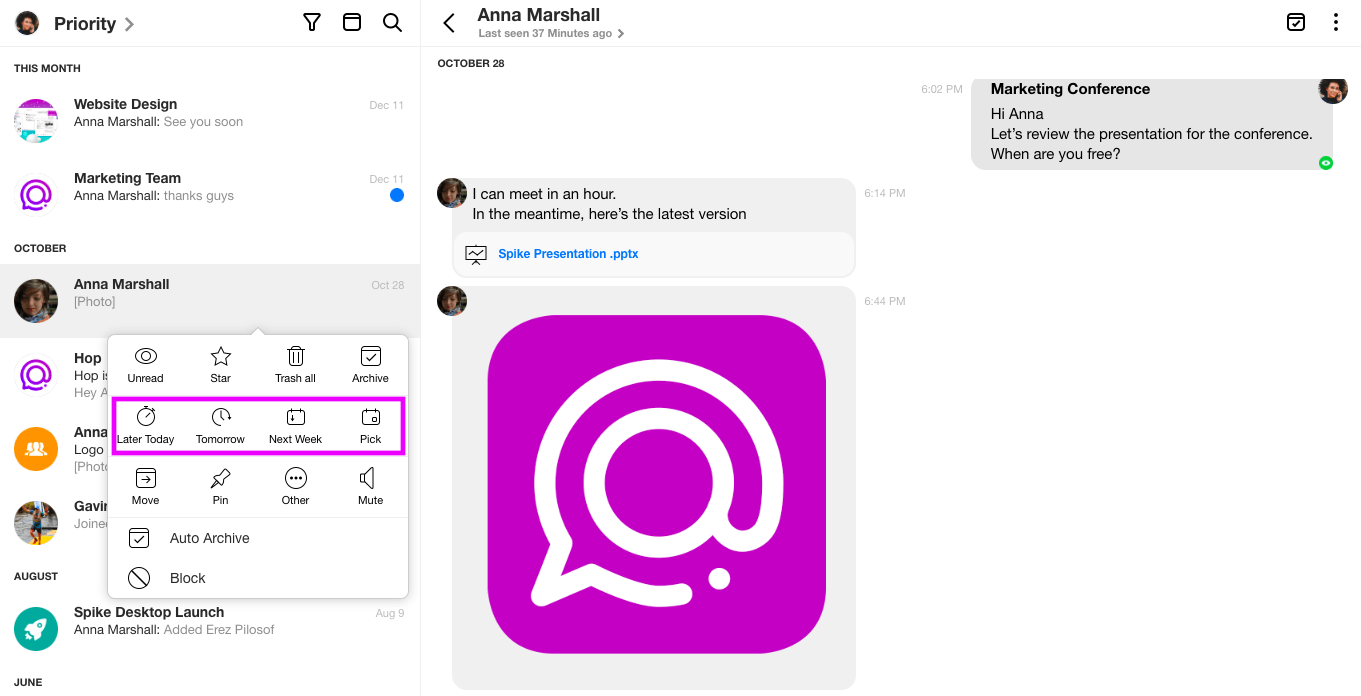This screenshot has width=1361, height=696.
Task: Click the profile avatar next to Priority
Action: point(28,23)
